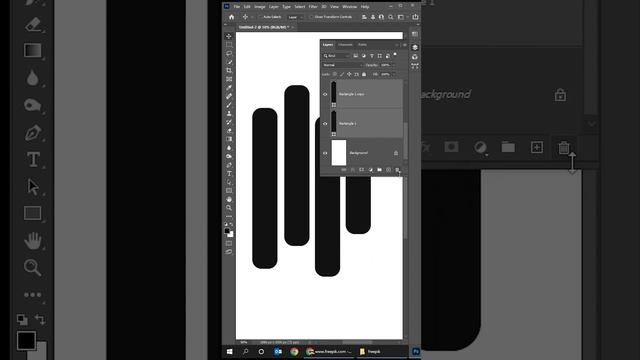Click the search magnifier in options bar
The height and width of the screenshot is (360, 640).
click(x=391, y=17)
